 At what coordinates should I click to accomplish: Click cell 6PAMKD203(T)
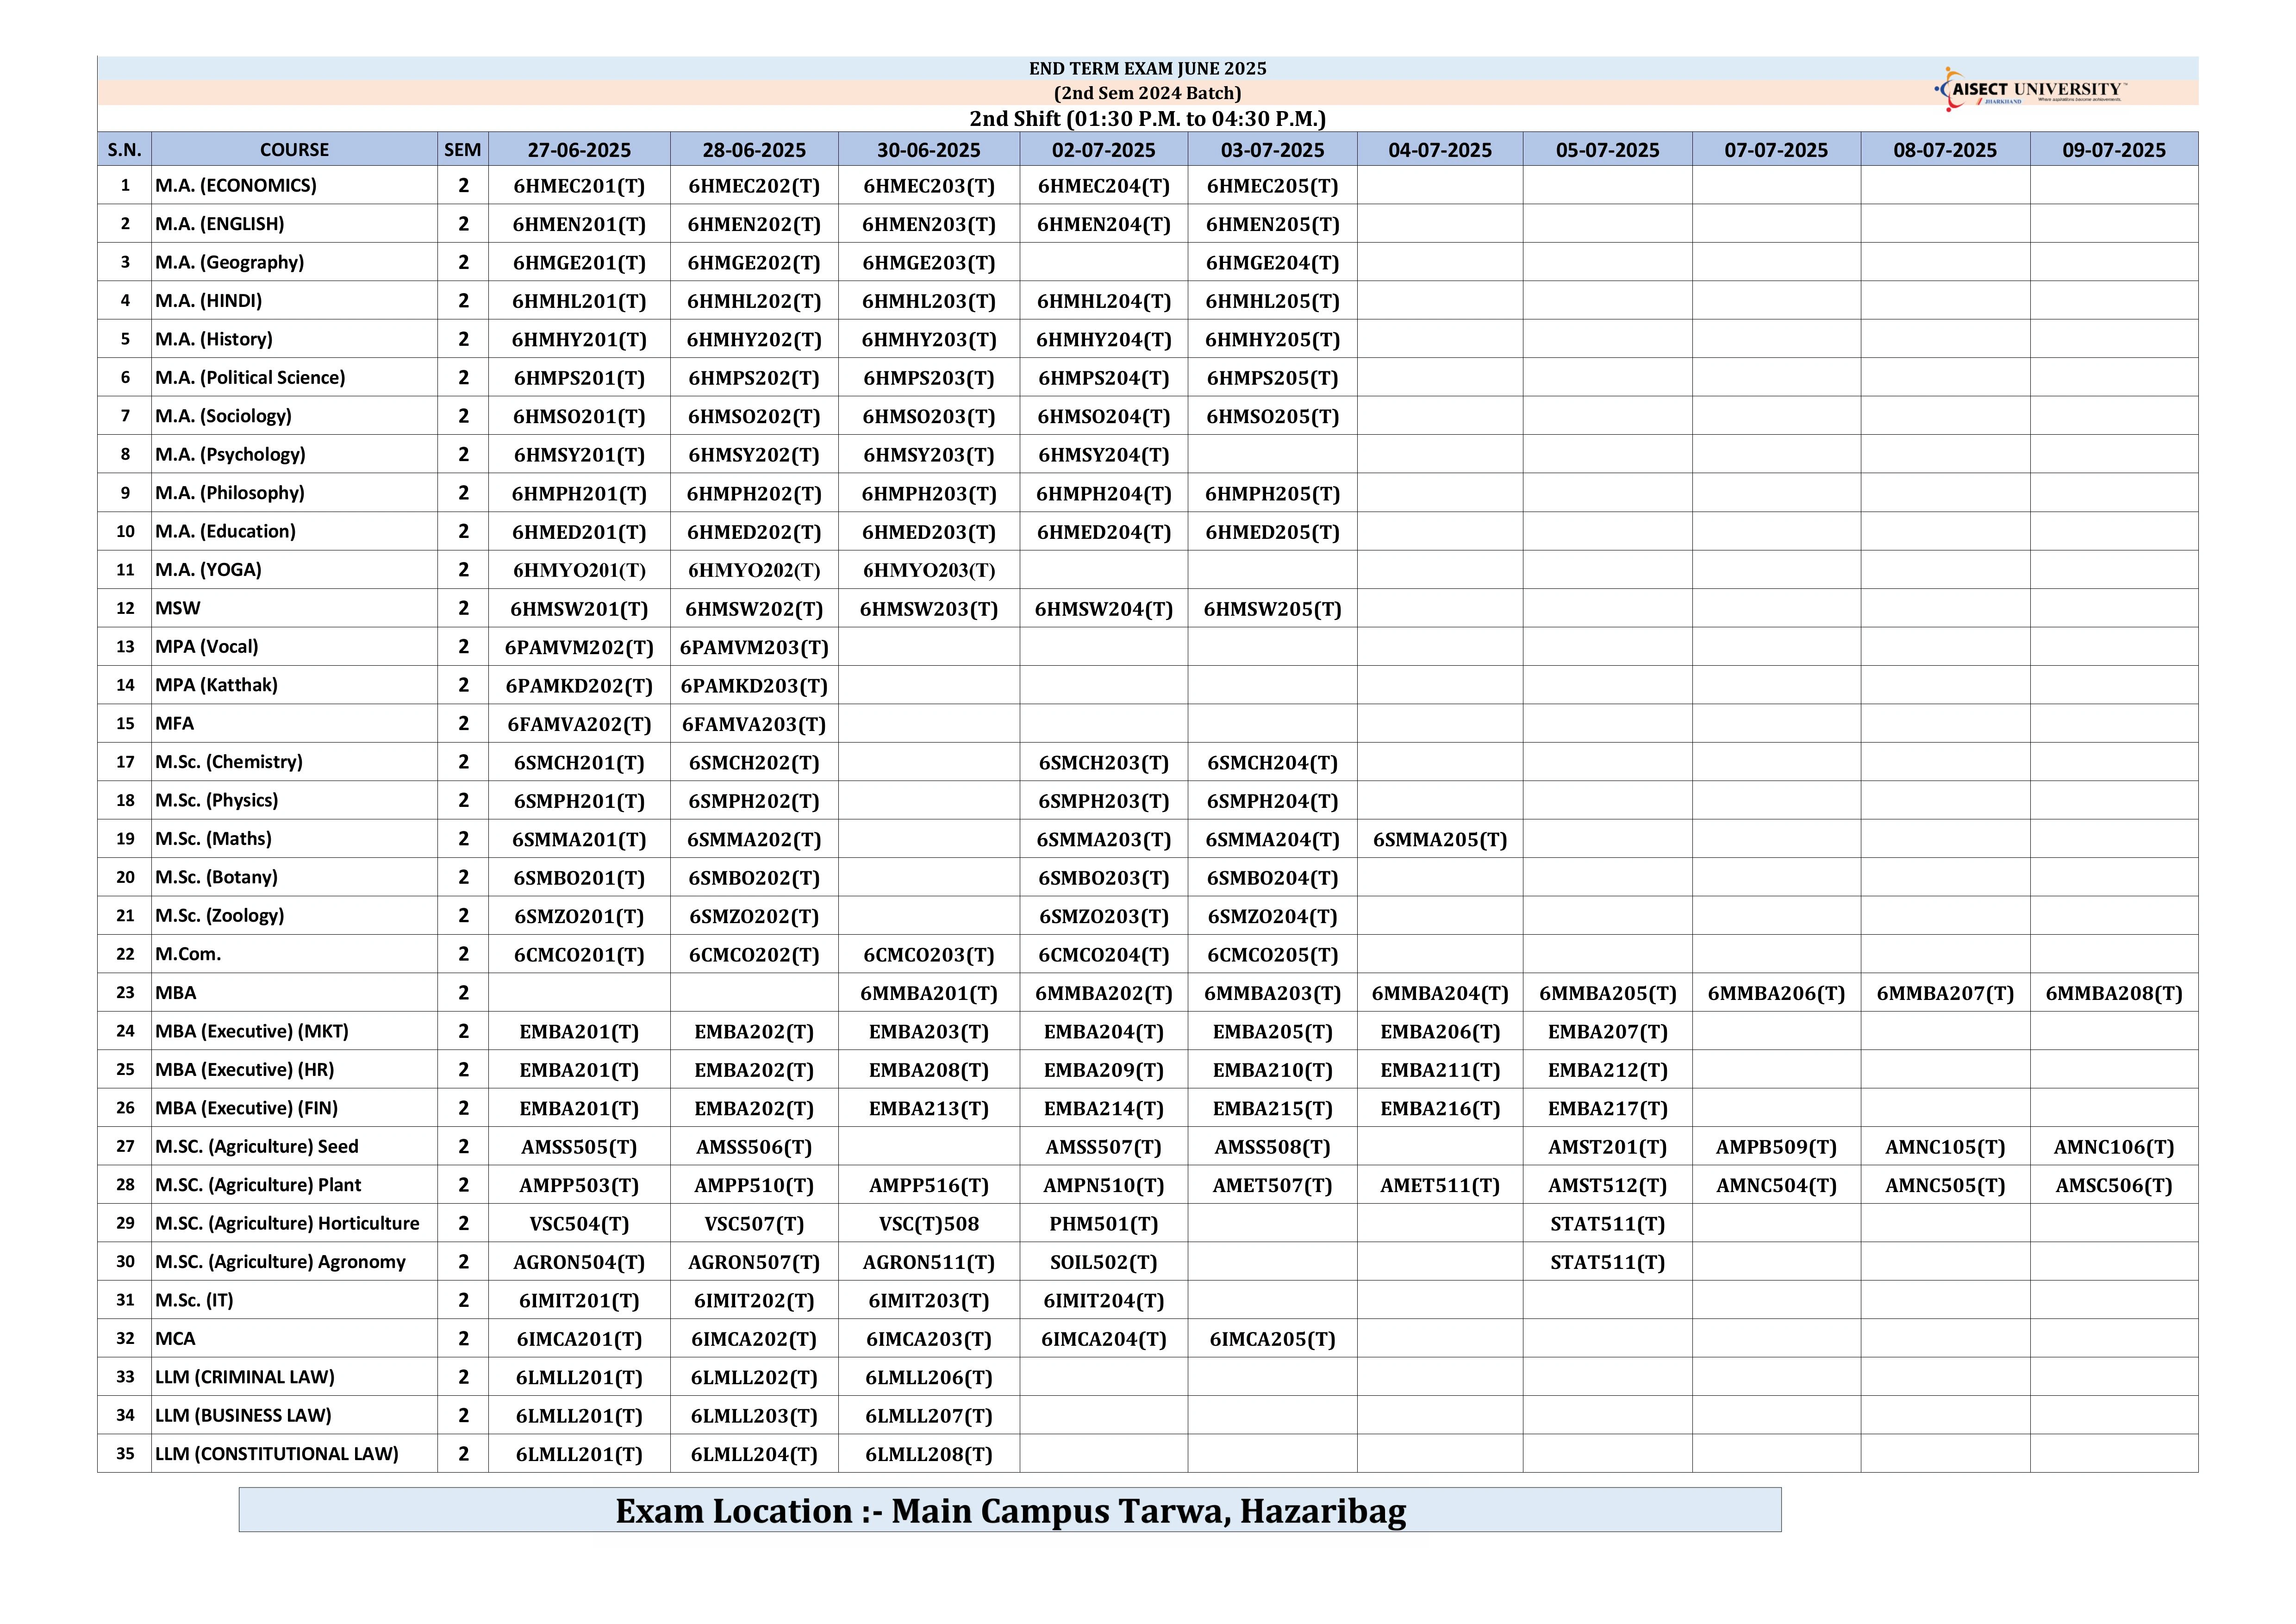pos(754,686)
